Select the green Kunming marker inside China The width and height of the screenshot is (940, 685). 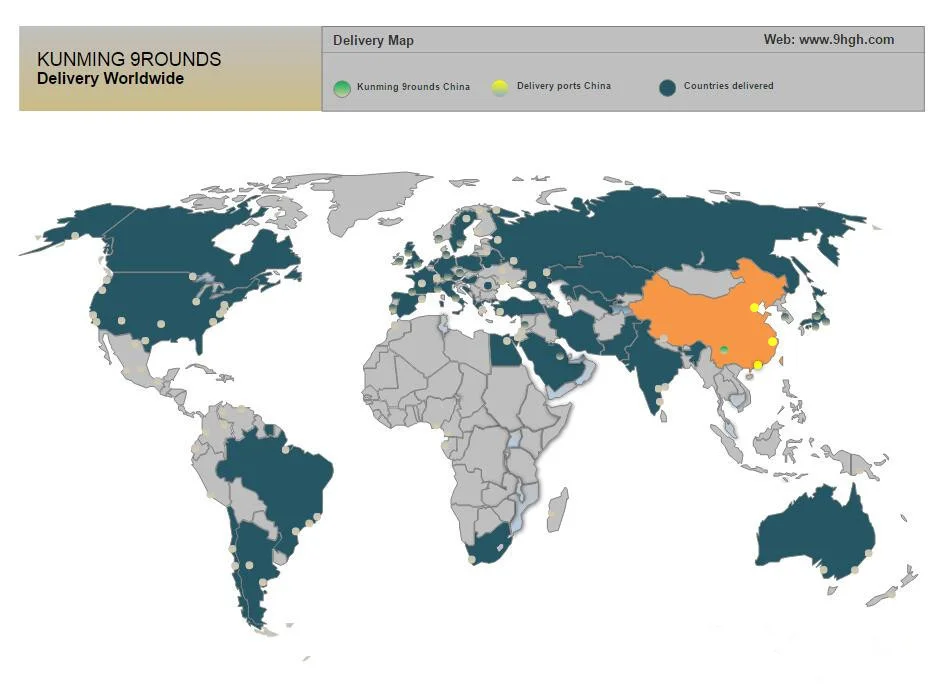724,349
